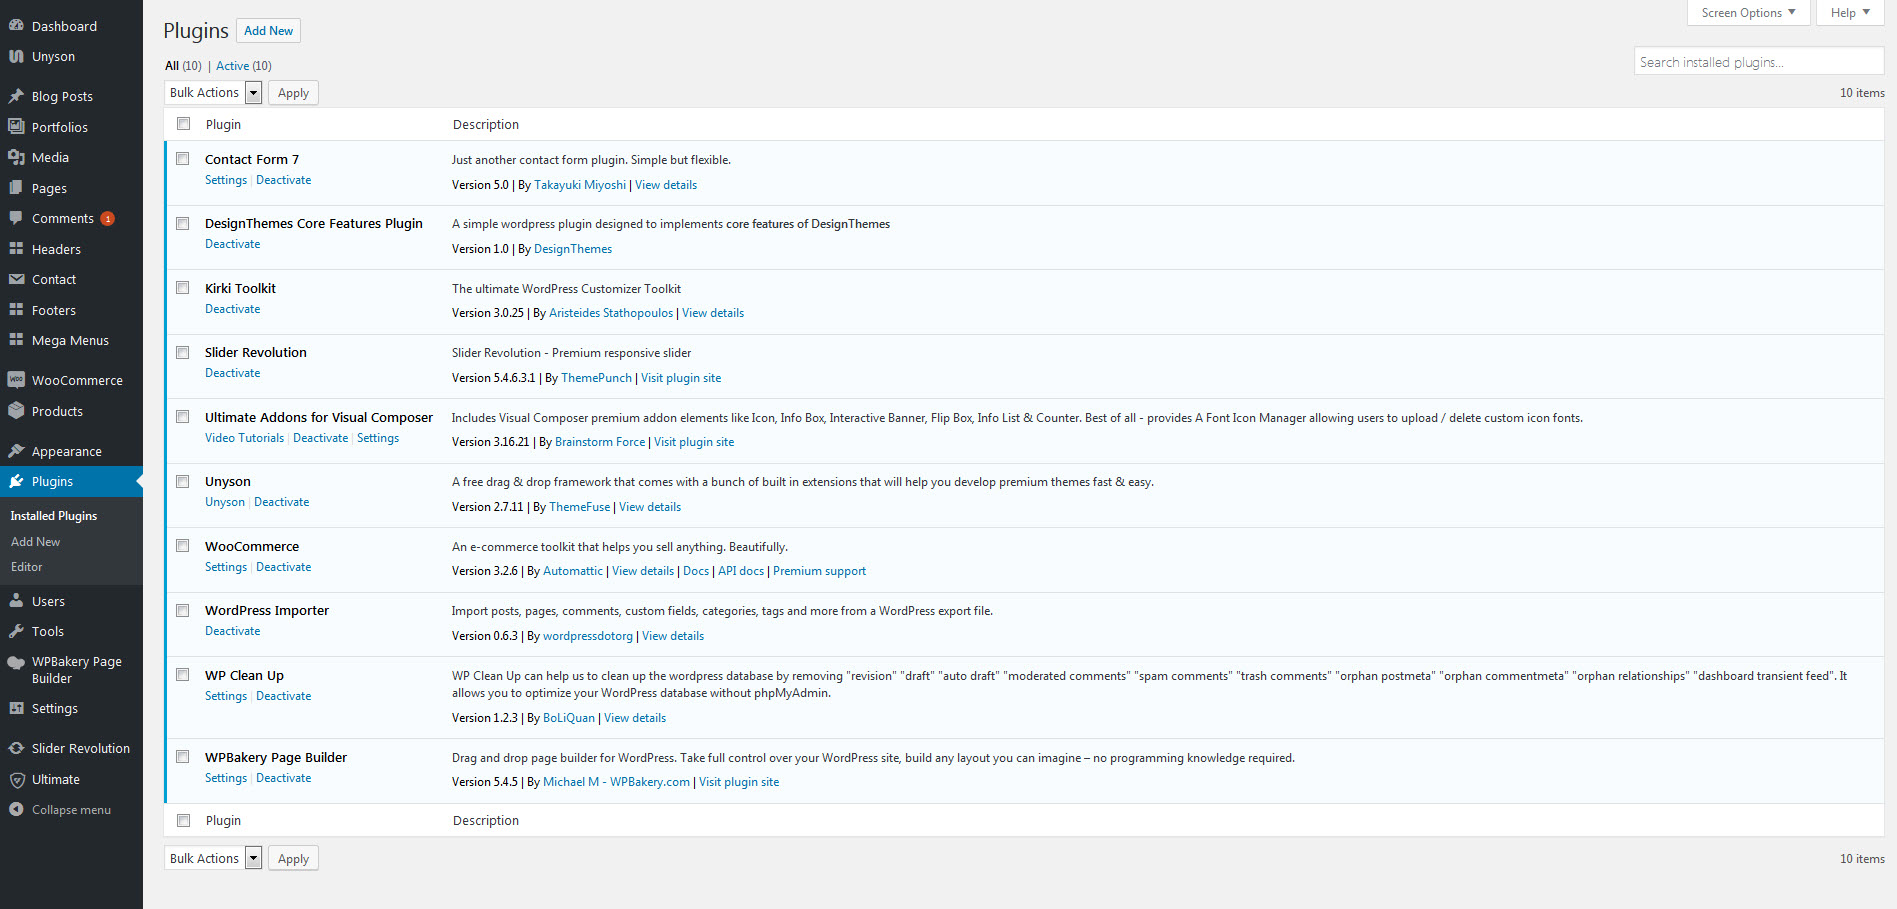This screenshot has height=909, width=1897.
Task: Filter plugins by Active link
Action: (x=233, y=66)
